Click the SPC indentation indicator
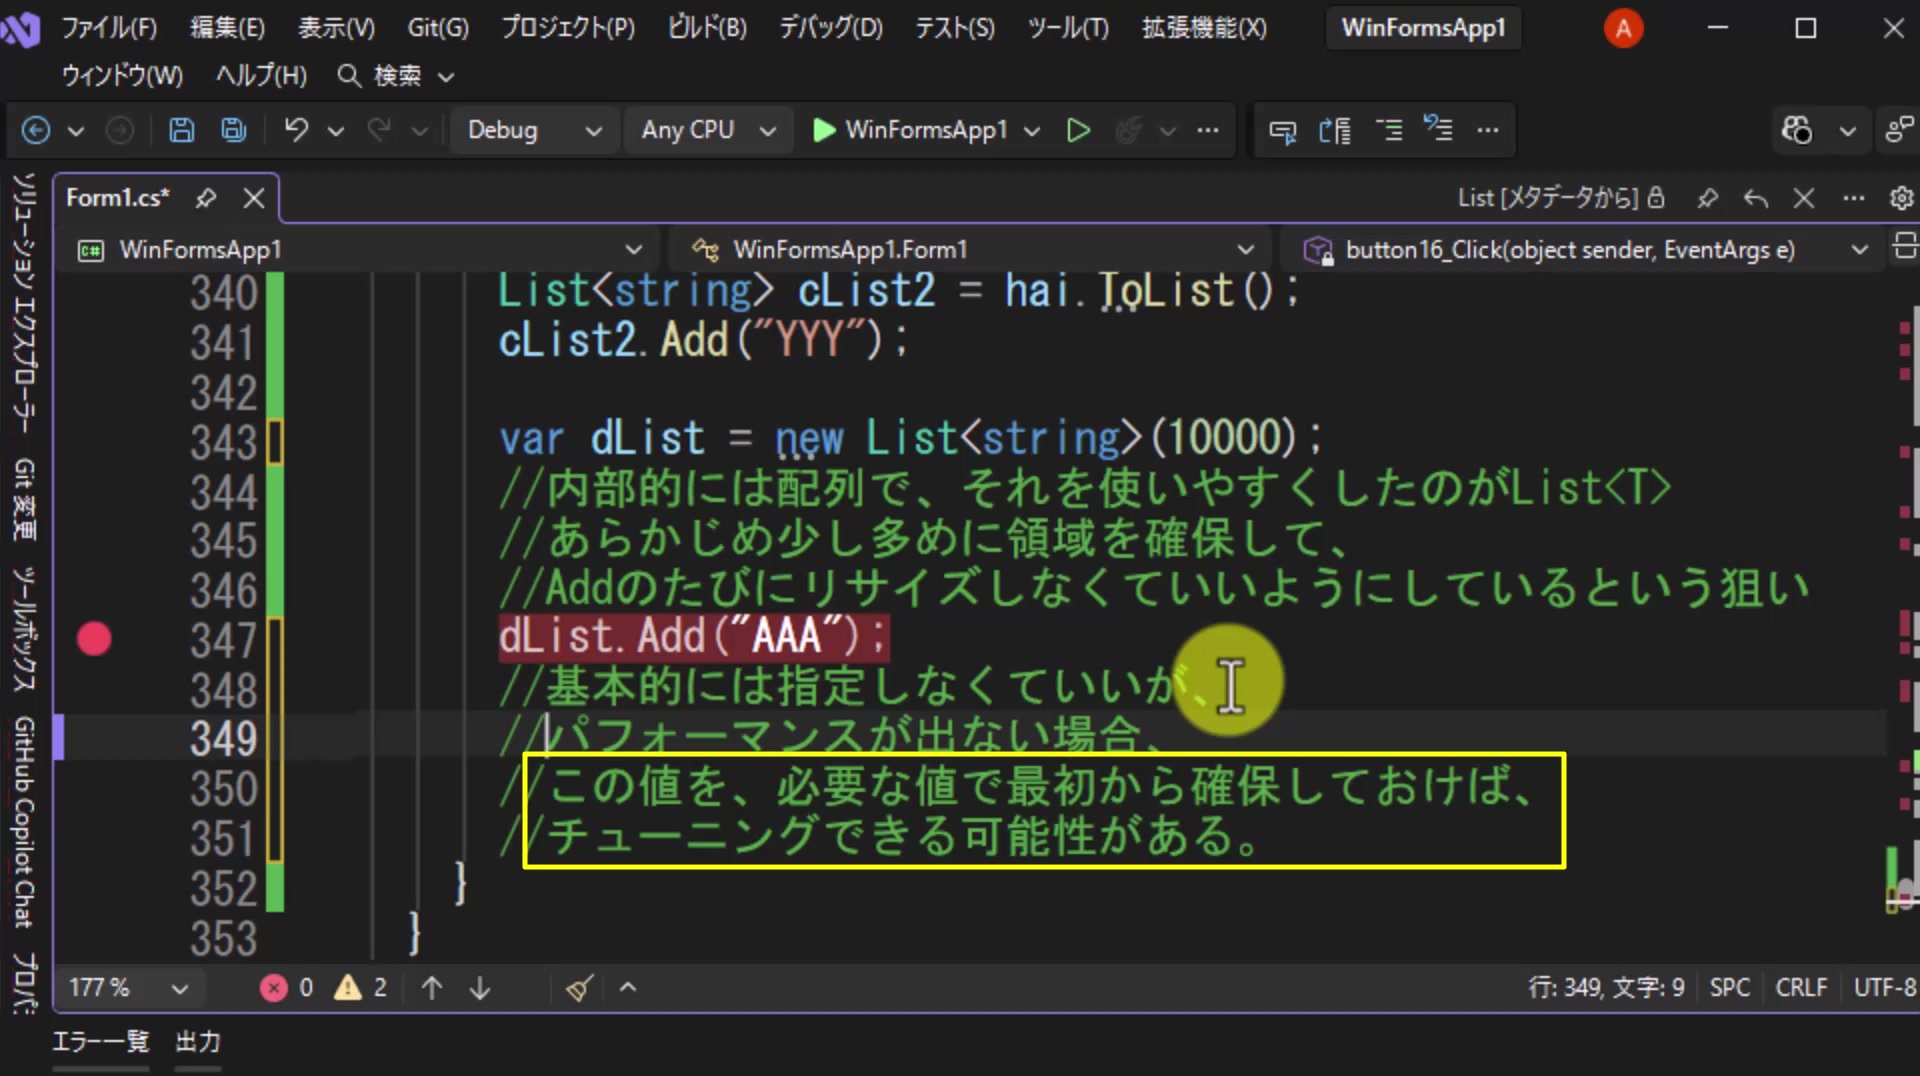The image size is (1920, 1076). 1730,988
